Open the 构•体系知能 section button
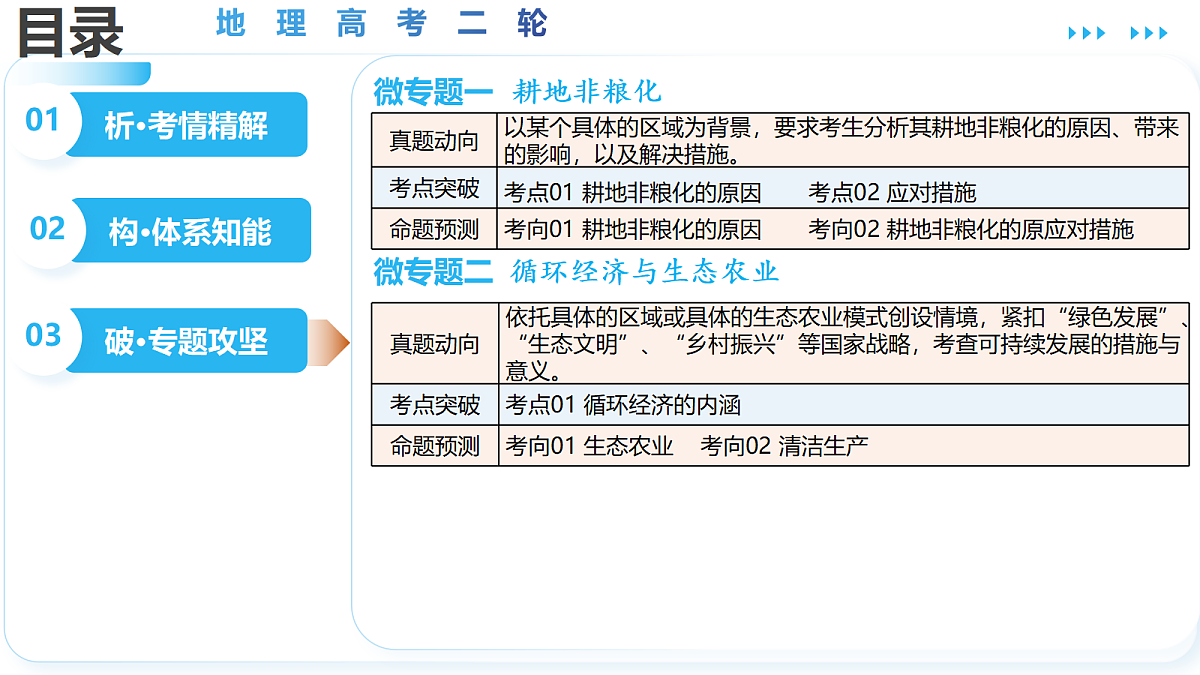Screen dimensions: 1200x675 [x=190, y=231]
